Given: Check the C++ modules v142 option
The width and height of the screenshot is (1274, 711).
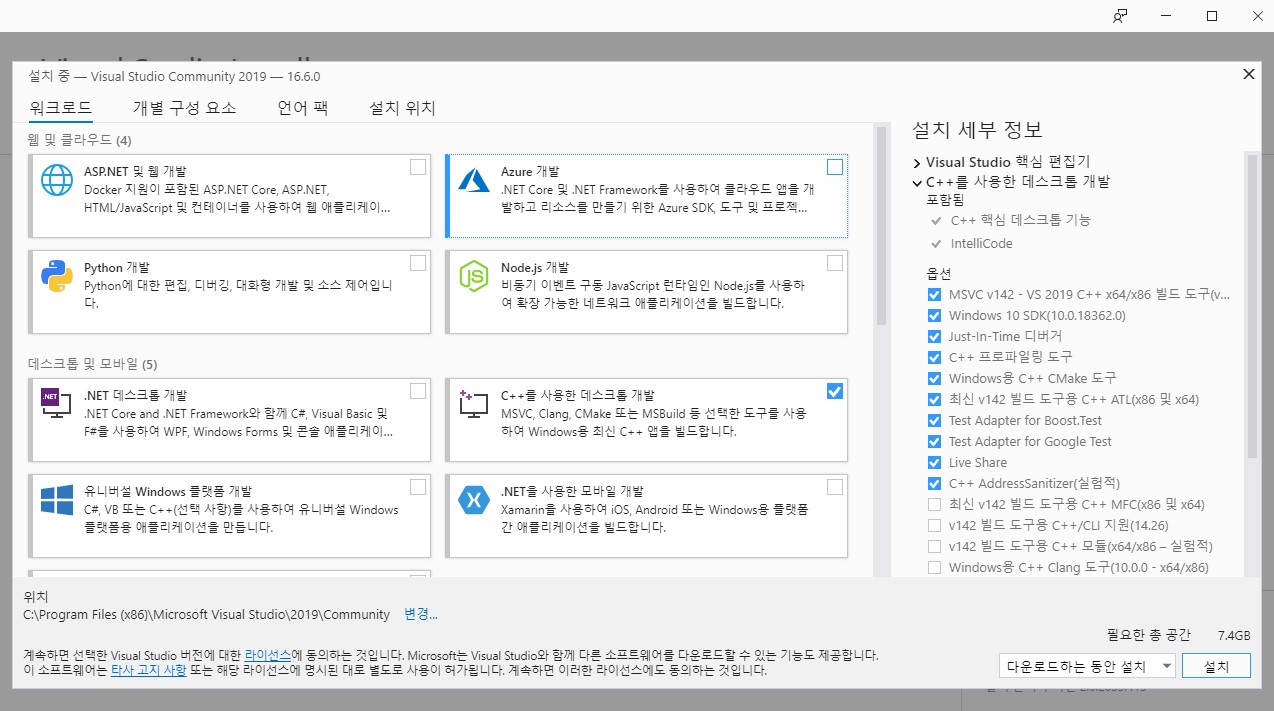Looking at the screenshot, I should pos(934,546).
